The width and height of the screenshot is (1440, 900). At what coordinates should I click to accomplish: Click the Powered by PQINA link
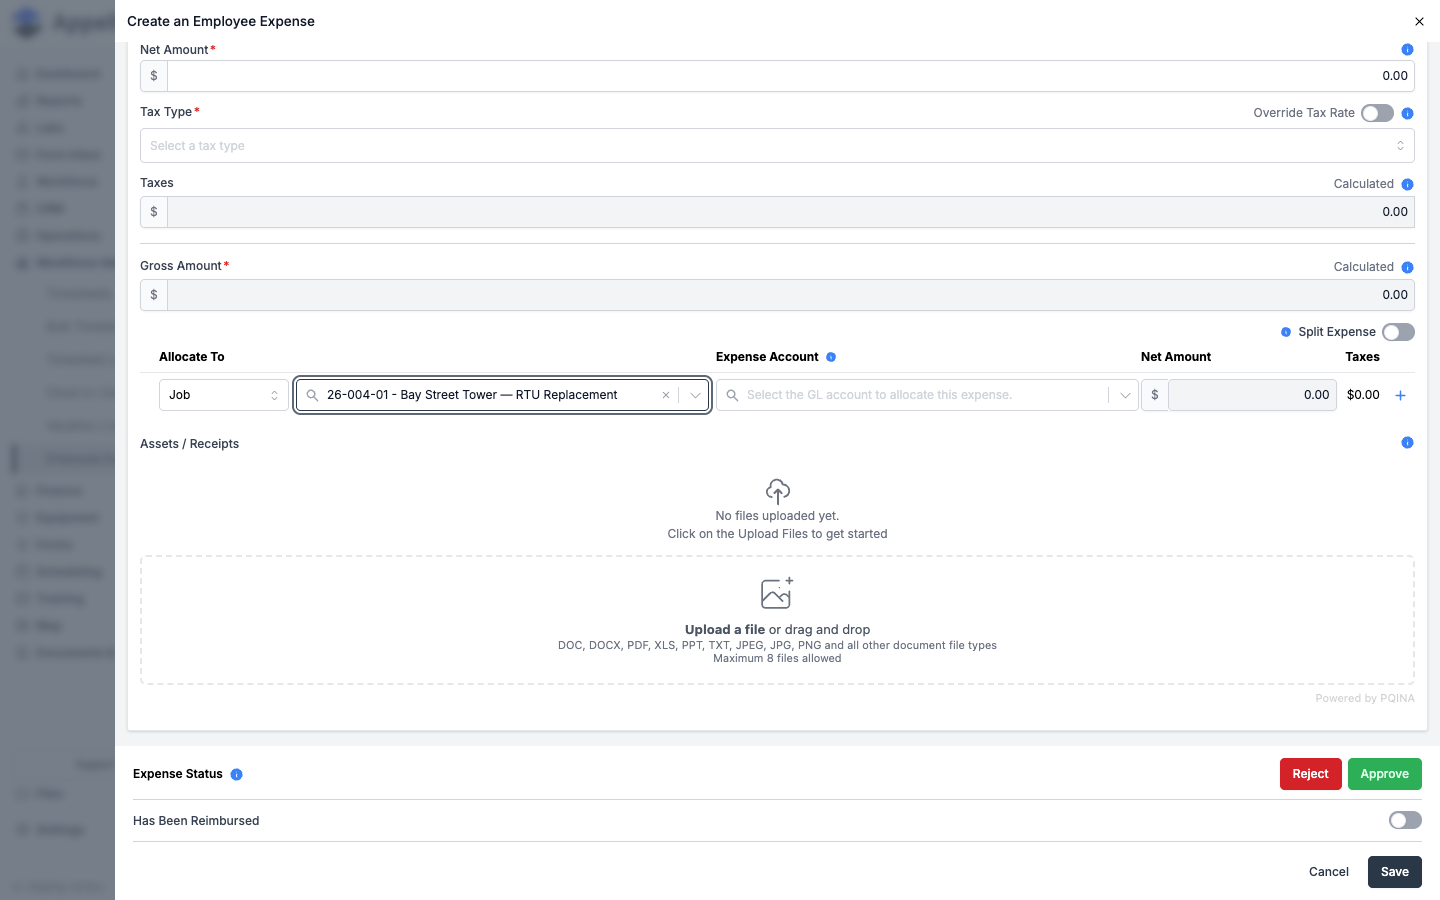point(1365,699)
